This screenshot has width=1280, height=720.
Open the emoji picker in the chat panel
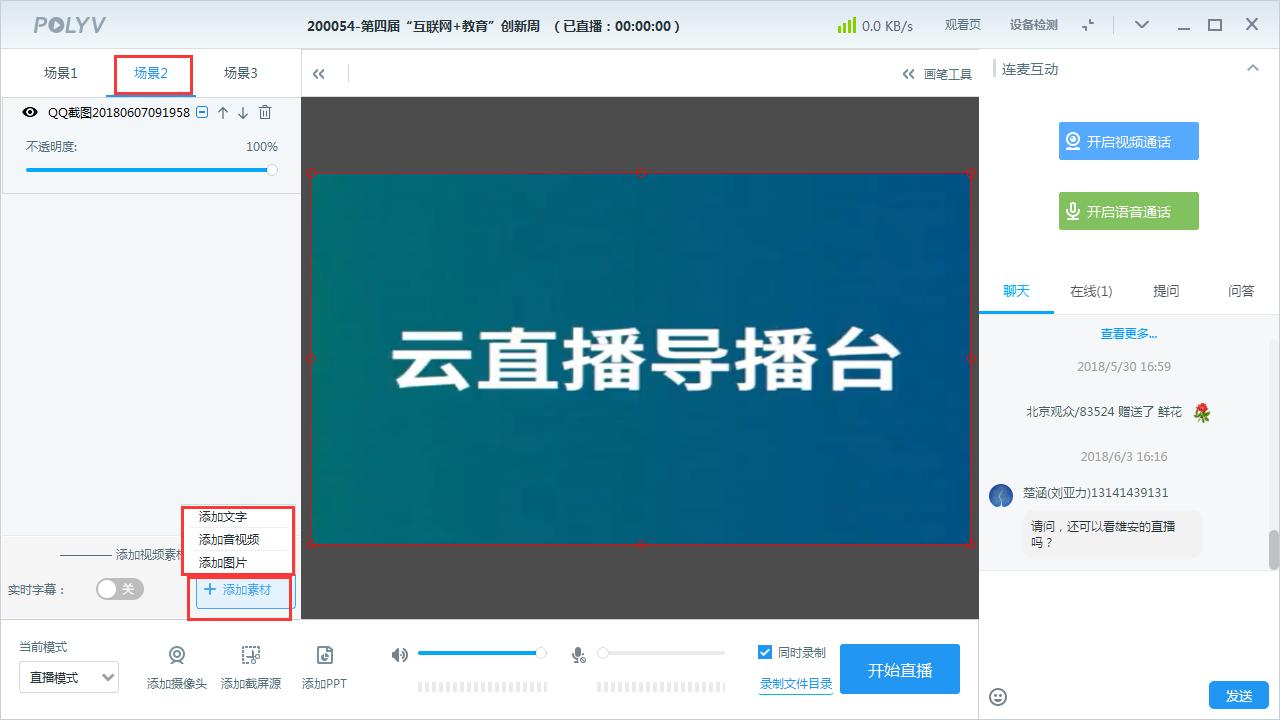tap(1000, 696)
